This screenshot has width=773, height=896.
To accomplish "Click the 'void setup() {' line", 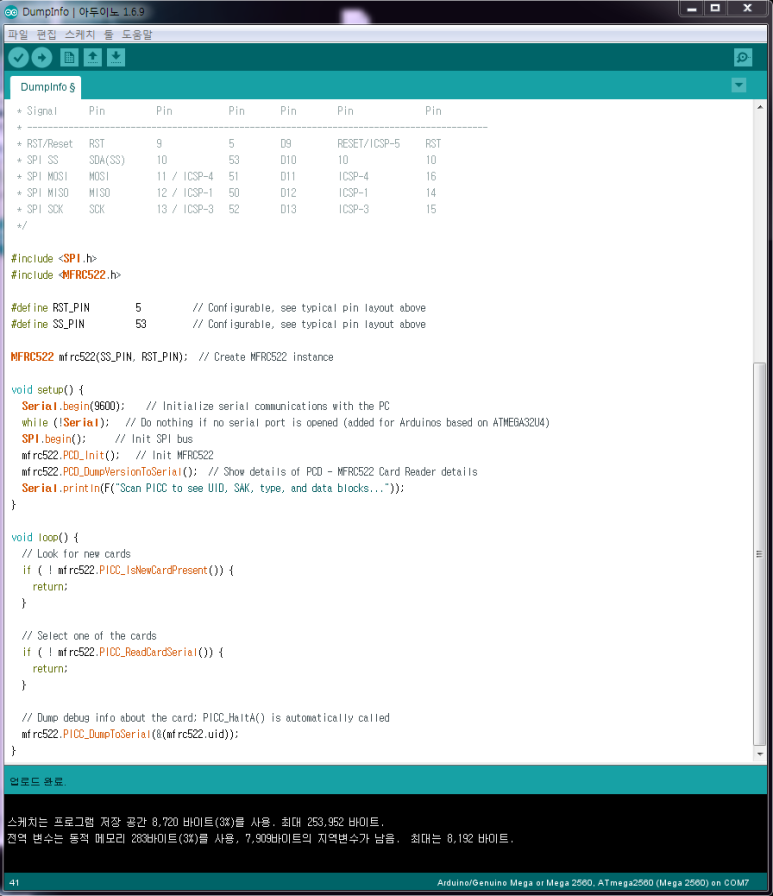I will pos(47,390).
